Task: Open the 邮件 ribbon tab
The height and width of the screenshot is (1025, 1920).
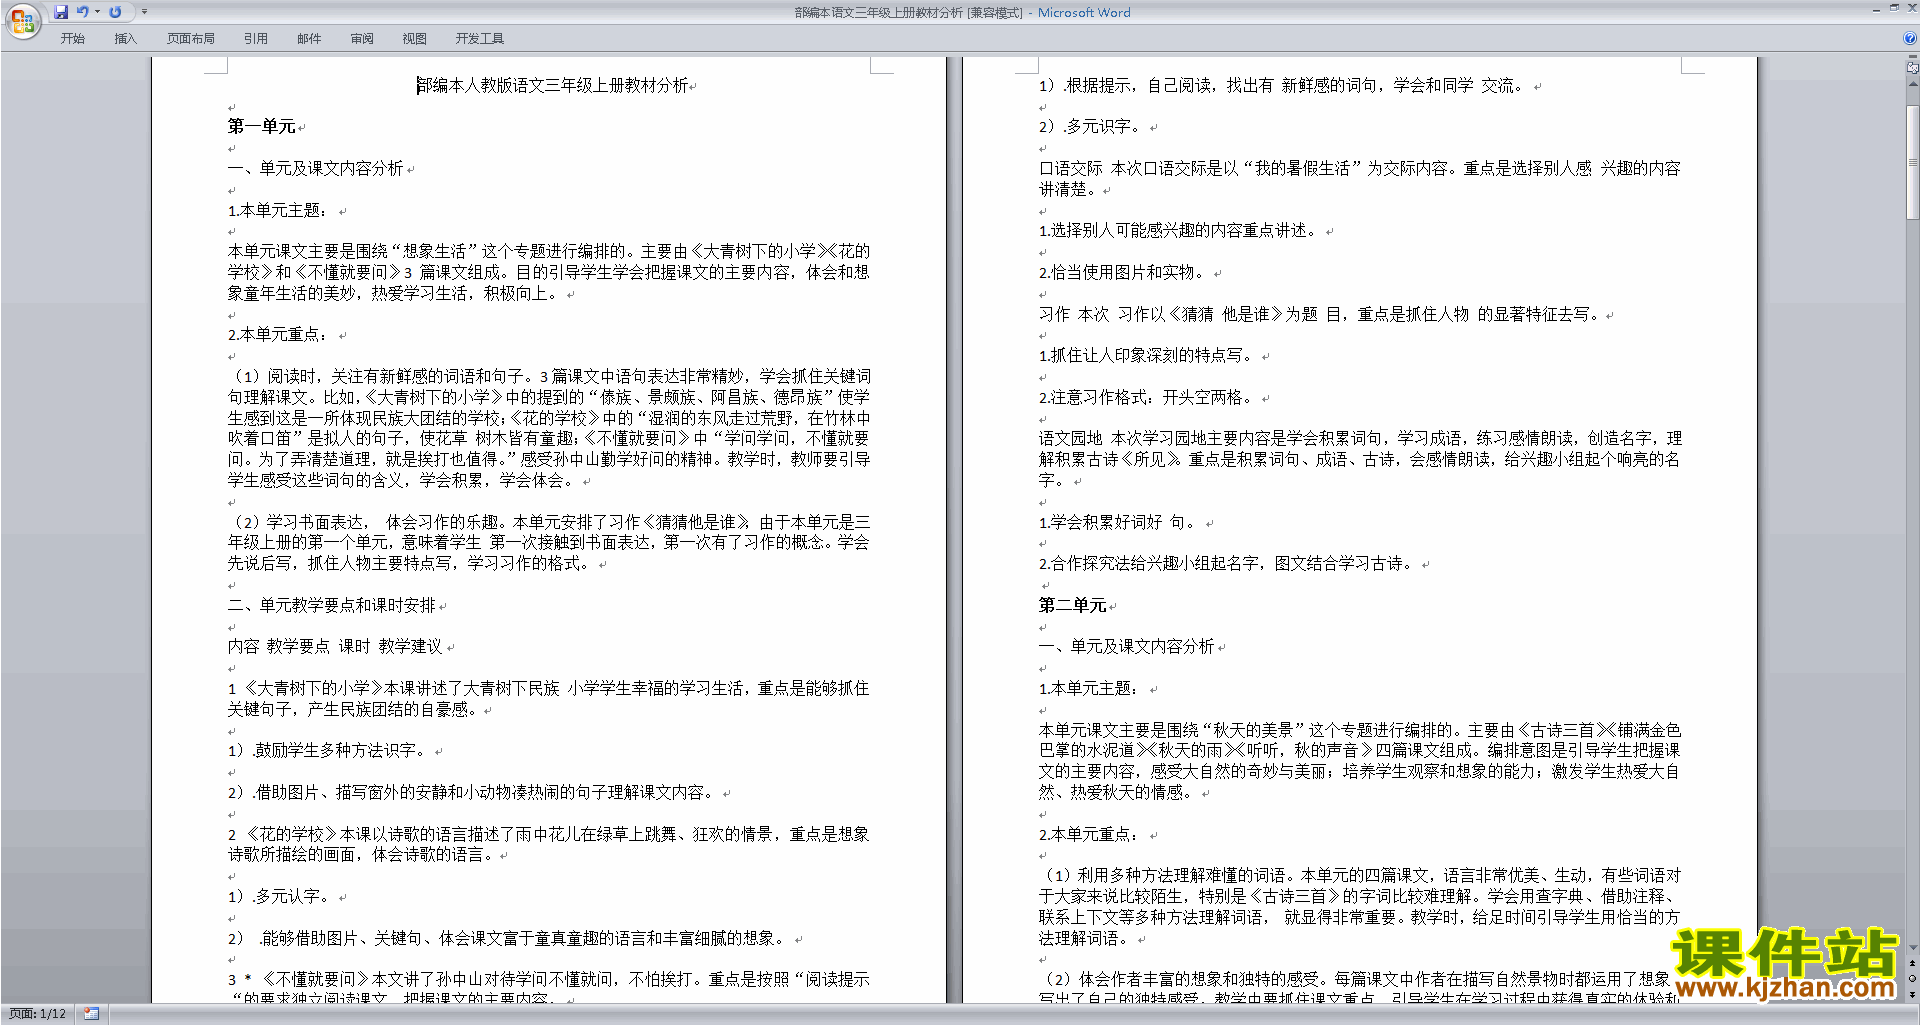Action: click(309, 39)
